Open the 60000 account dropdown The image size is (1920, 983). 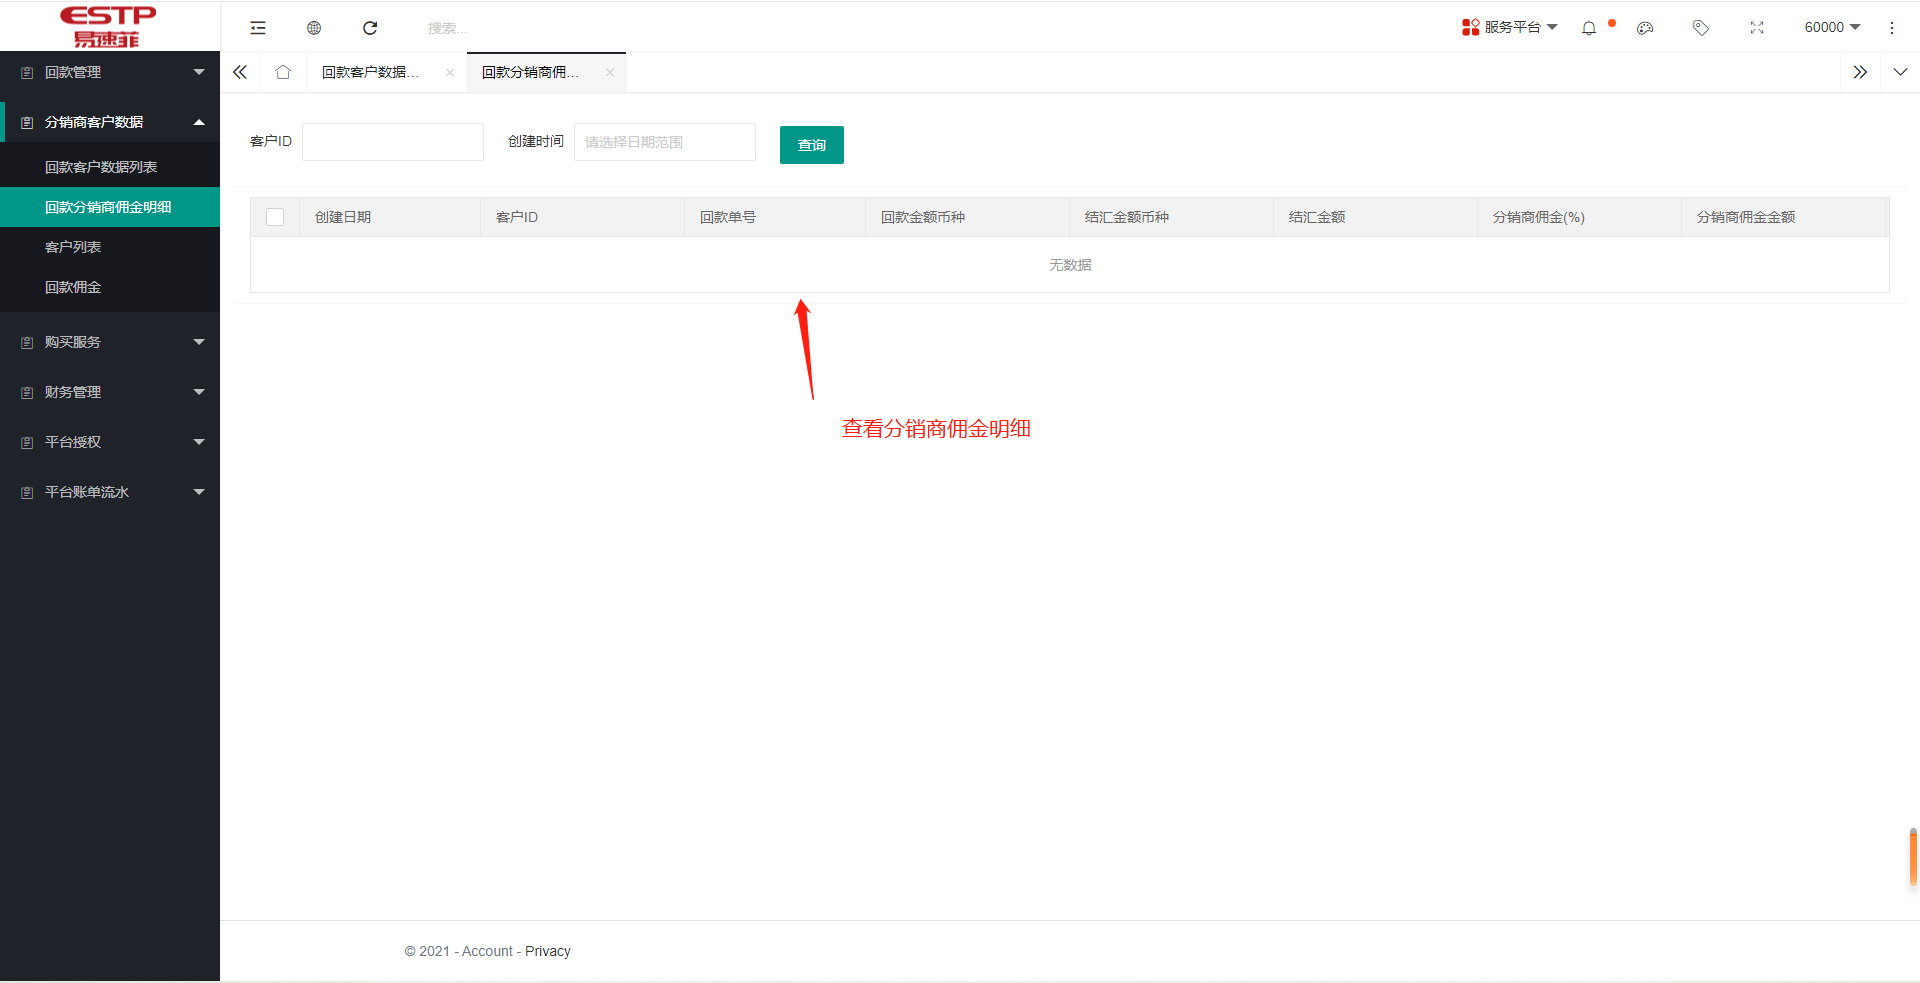[x=1831, y=27]
